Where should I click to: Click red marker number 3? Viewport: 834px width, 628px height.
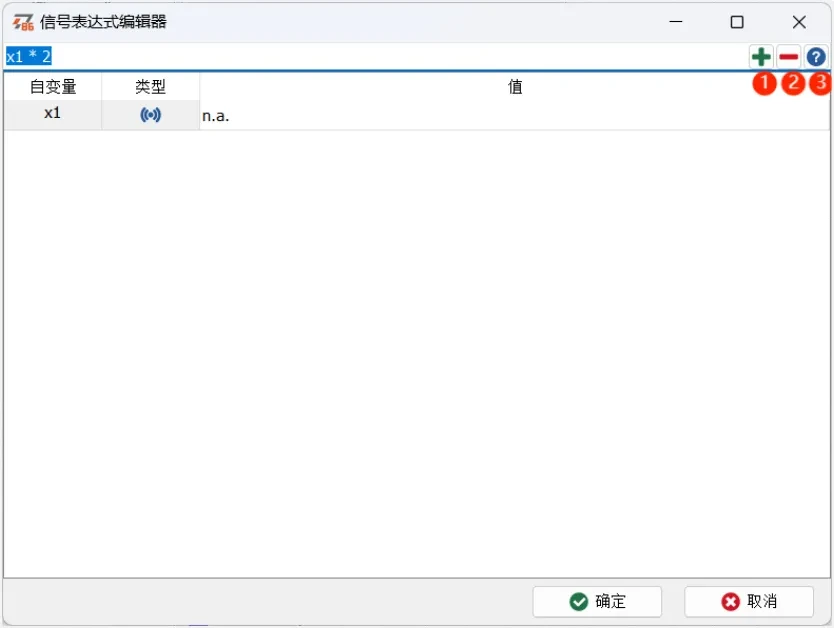pos(820,84)
